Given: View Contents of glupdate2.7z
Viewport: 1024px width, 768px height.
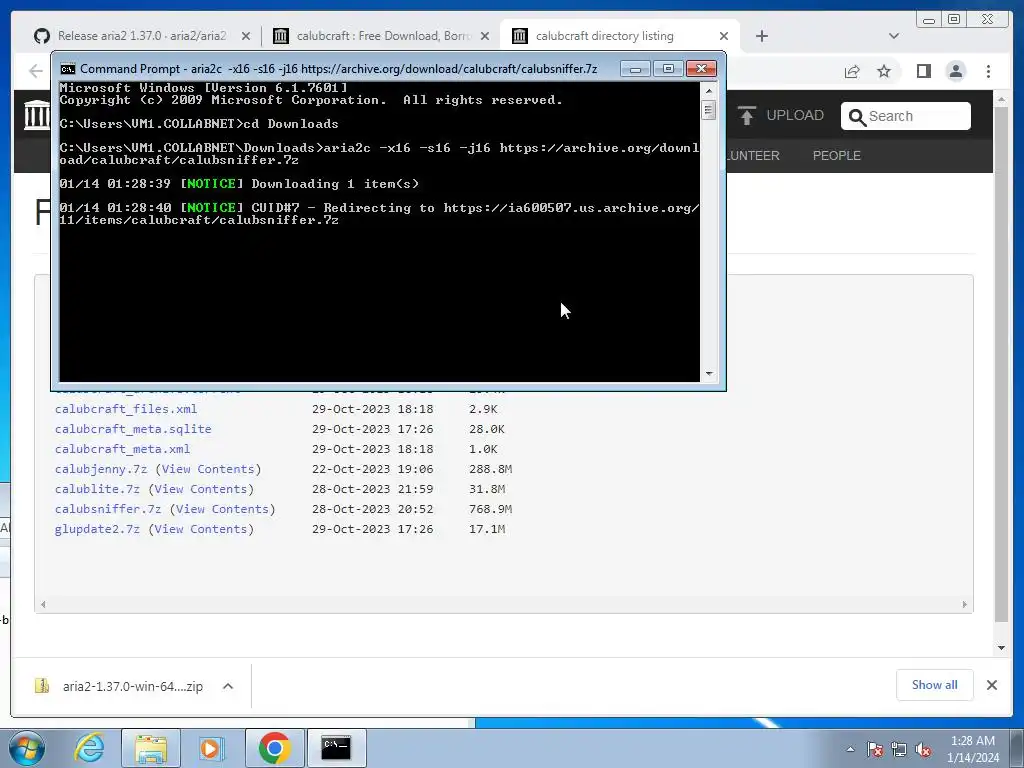Looking at the screenshot, I should pyautogui.click(x=200, y=529).
